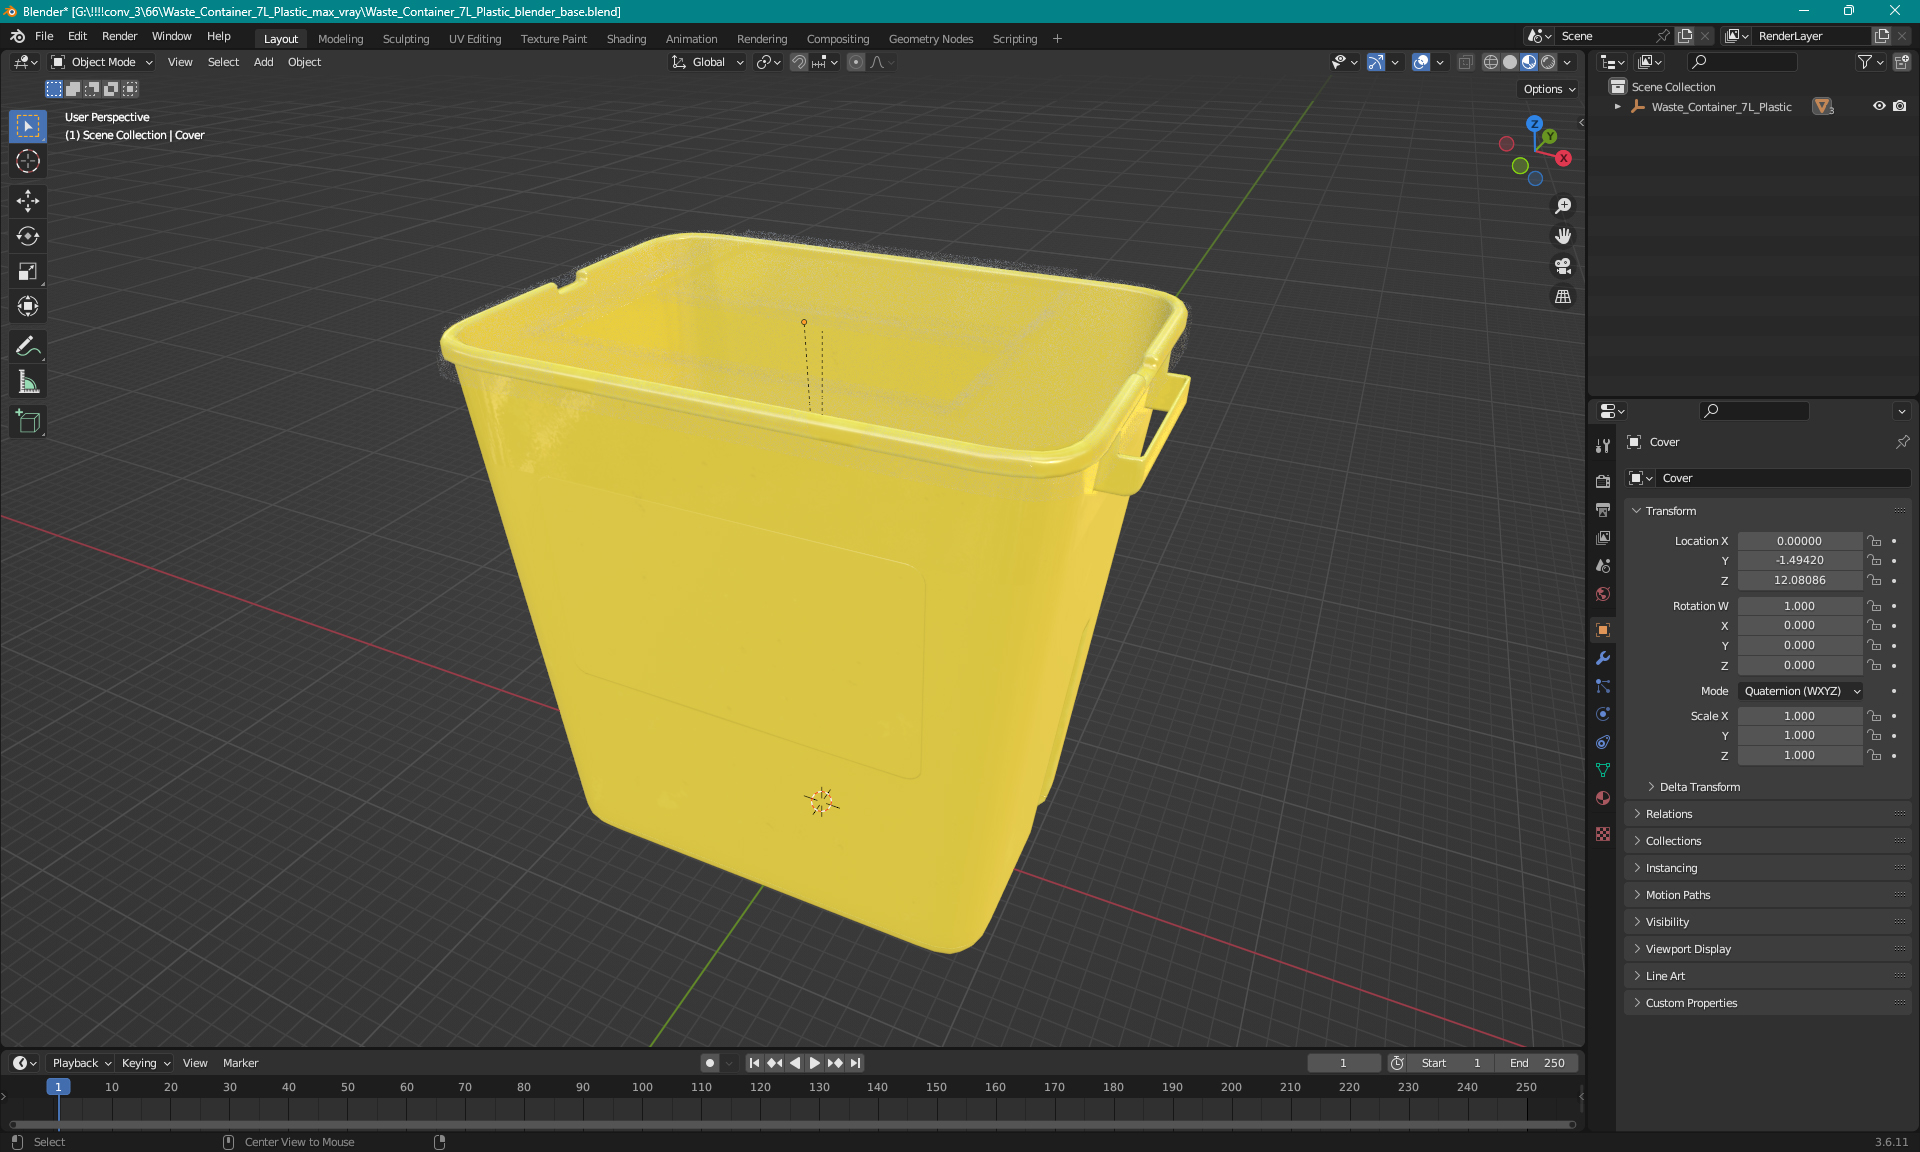Select the Select Box tool
The width and height of the screenshot is (1920, 1152).
[x=28, y=126]
